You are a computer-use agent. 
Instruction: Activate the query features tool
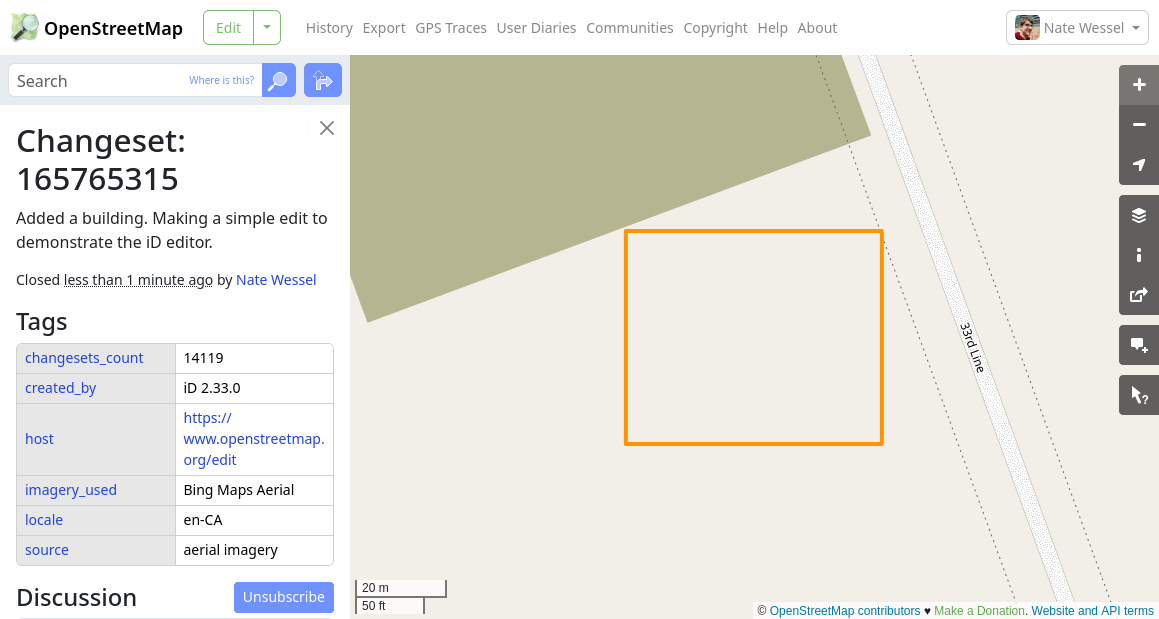pyautogui.click(x=1139, y=396)
